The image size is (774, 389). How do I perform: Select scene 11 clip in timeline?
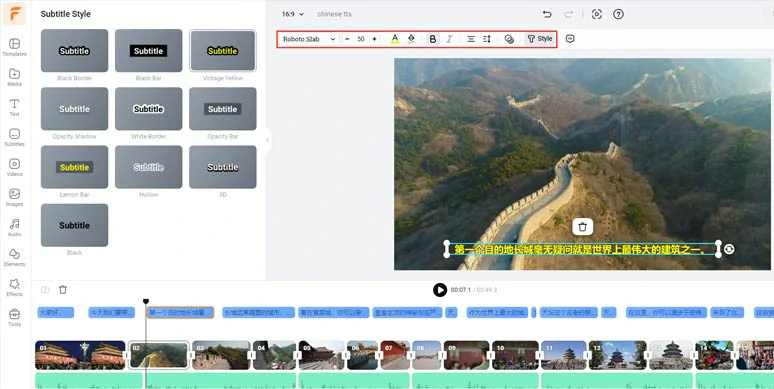click(563, 355)
